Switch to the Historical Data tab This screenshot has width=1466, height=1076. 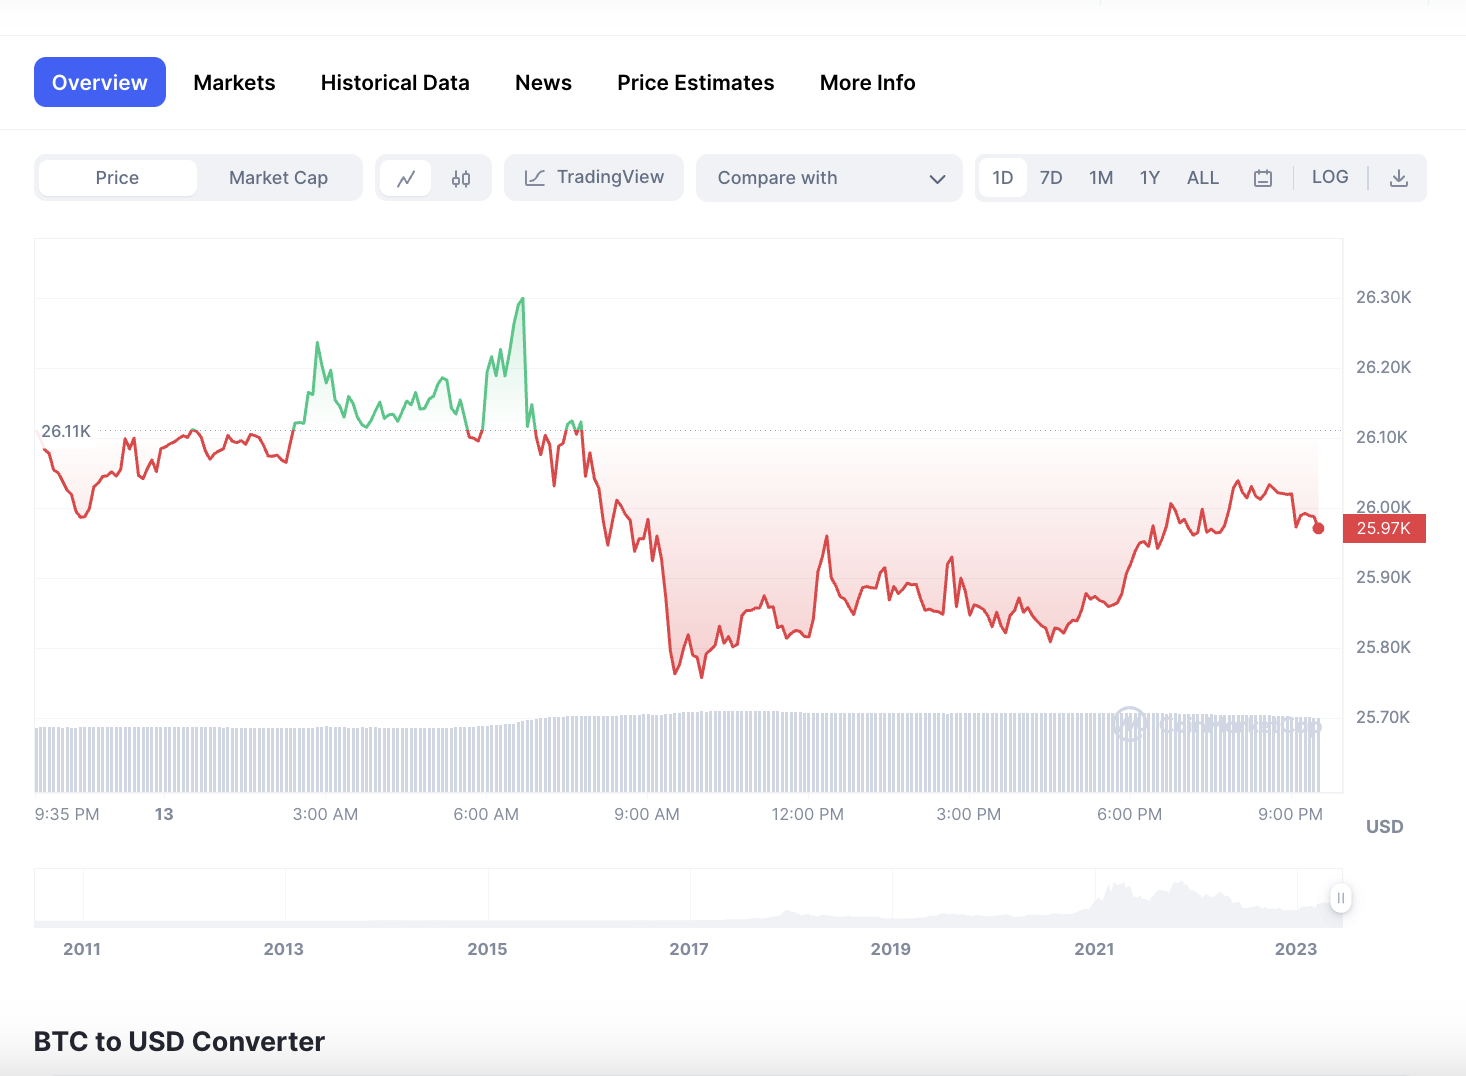pyautogui.click(x=395, y=82)
